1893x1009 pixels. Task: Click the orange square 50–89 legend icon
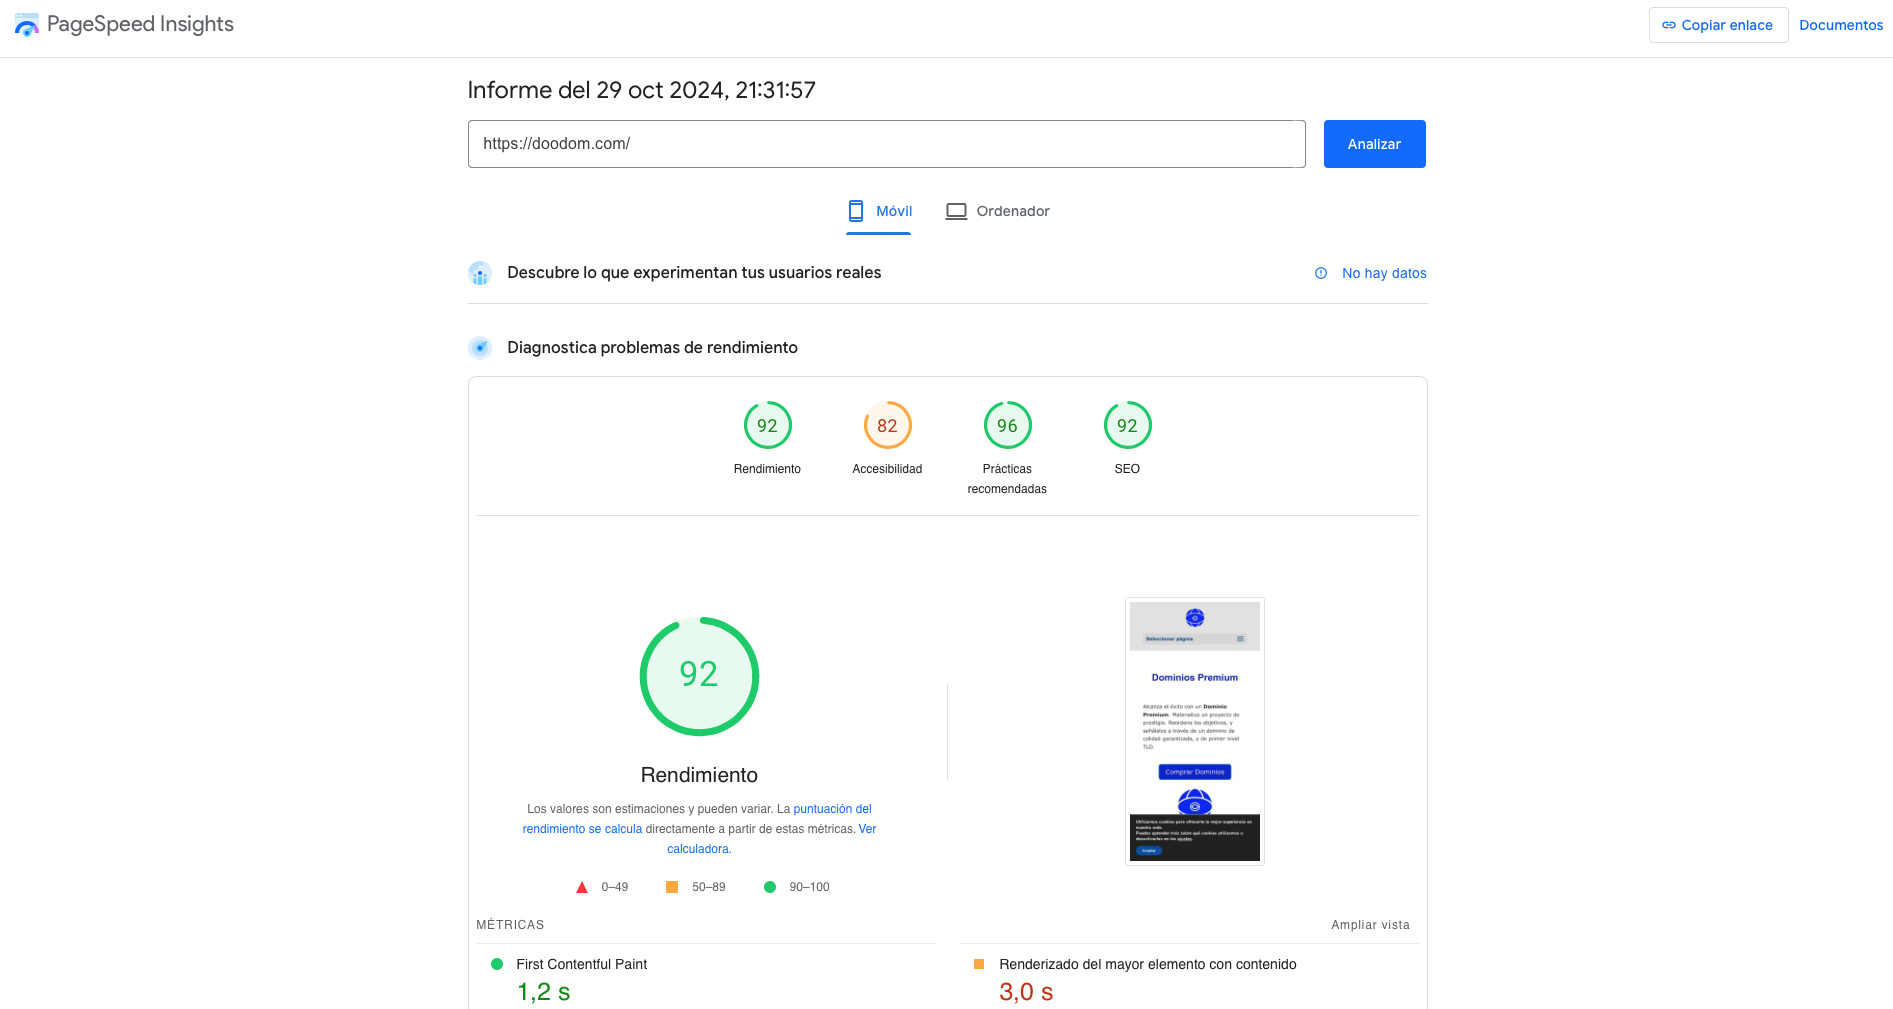(672, 887)
